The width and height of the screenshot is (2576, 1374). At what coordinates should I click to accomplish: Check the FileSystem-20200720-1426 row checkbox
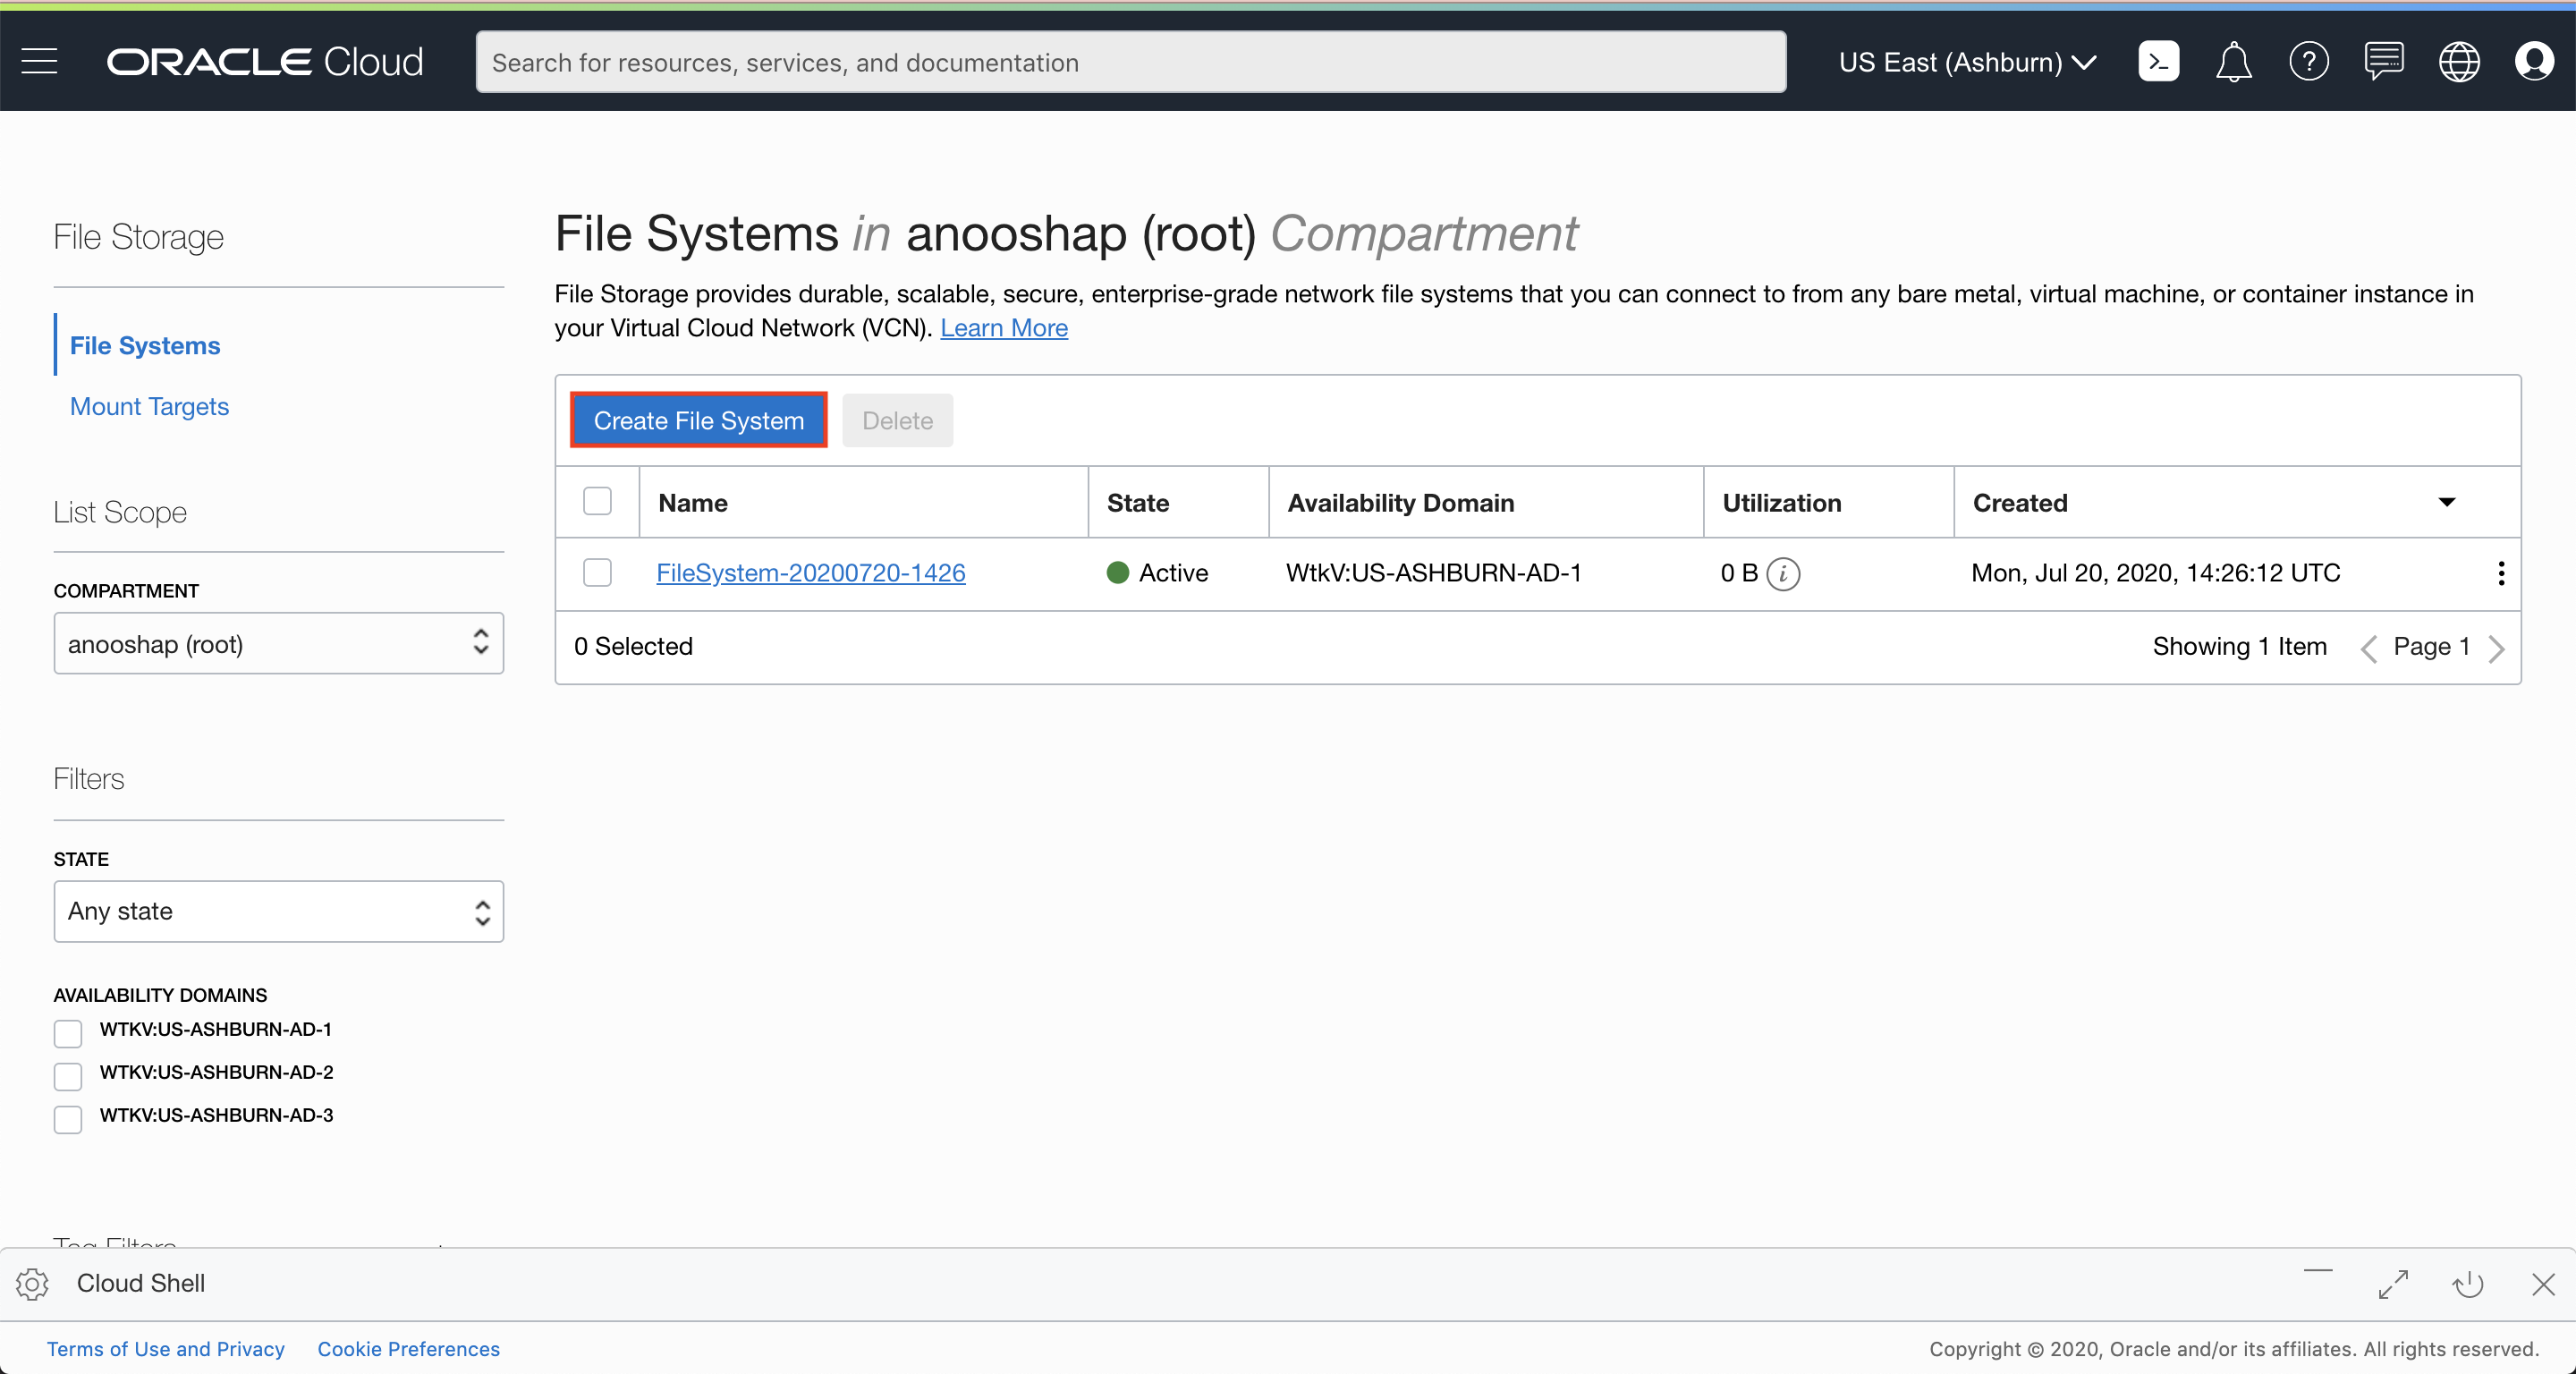(x=597, y=573)
